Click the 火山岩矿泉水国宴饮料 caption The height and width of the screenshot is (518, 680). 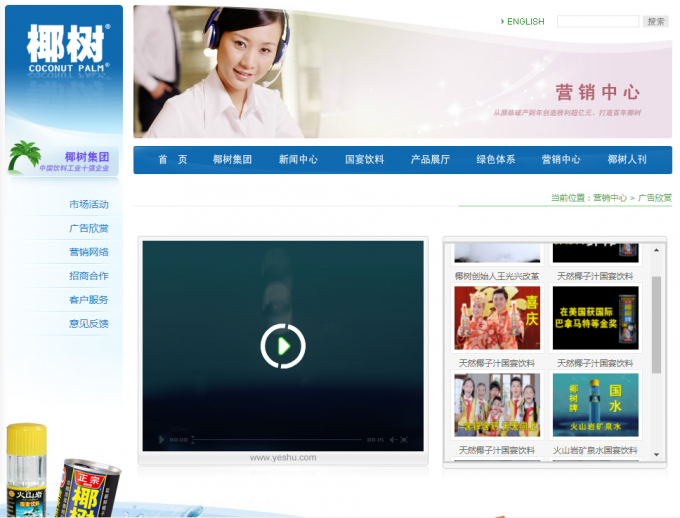[595, 450]
